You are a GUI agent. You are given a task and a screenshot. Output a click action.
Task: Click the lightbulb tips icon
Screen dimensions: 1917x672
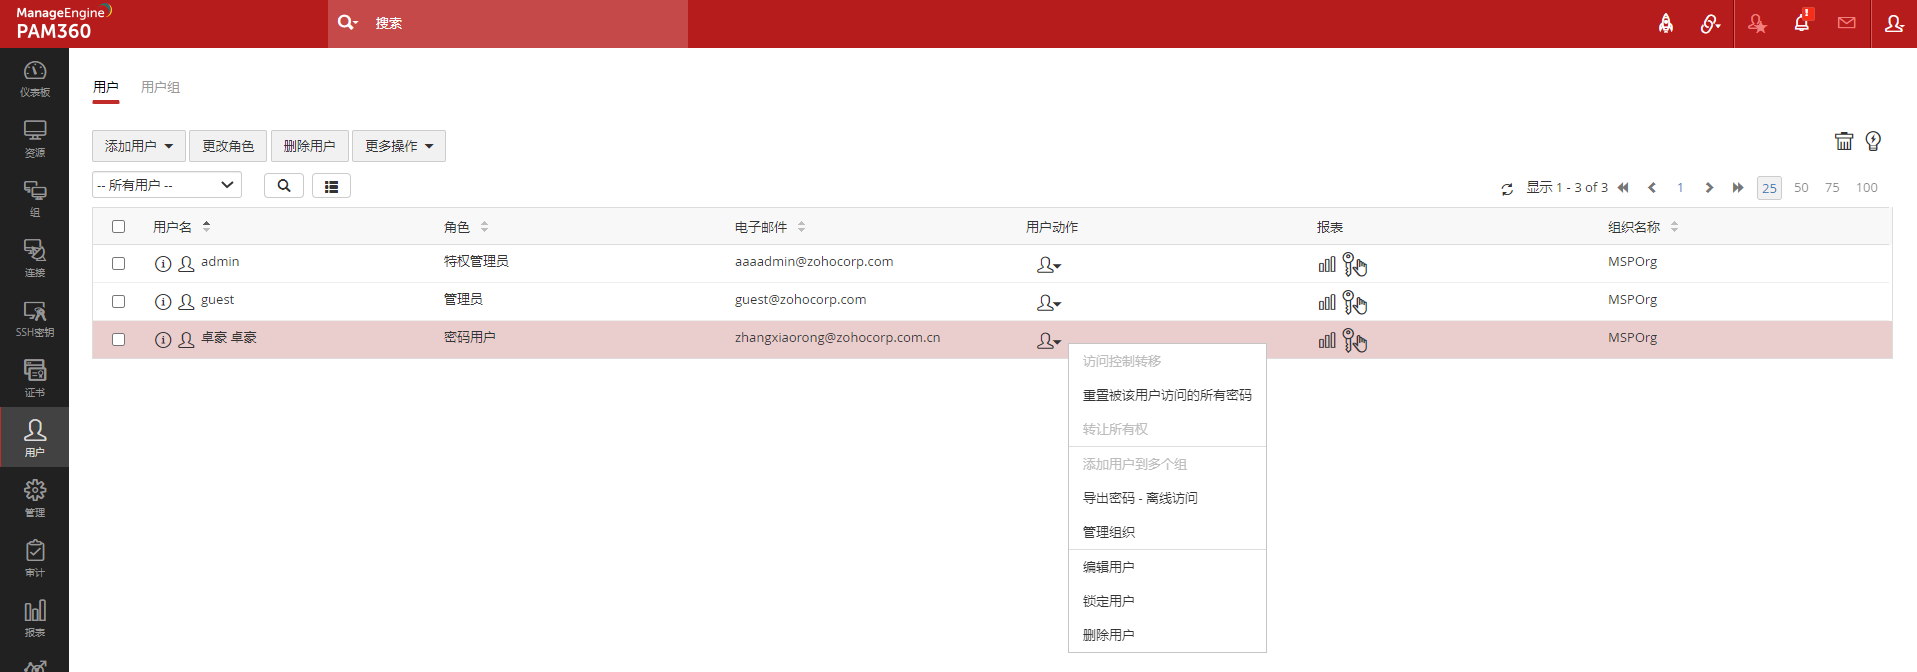[1873, 141]
